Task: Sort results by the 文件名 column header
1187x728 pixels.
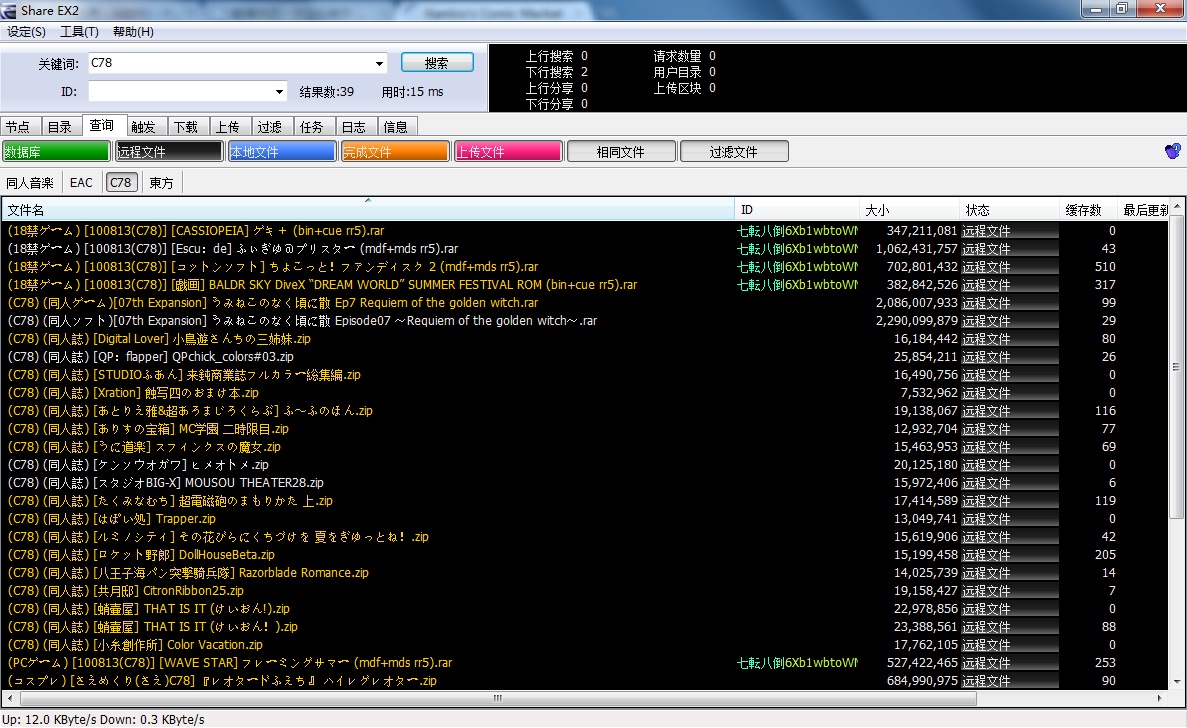Action: pyautogui.click(x=368, y=210)
